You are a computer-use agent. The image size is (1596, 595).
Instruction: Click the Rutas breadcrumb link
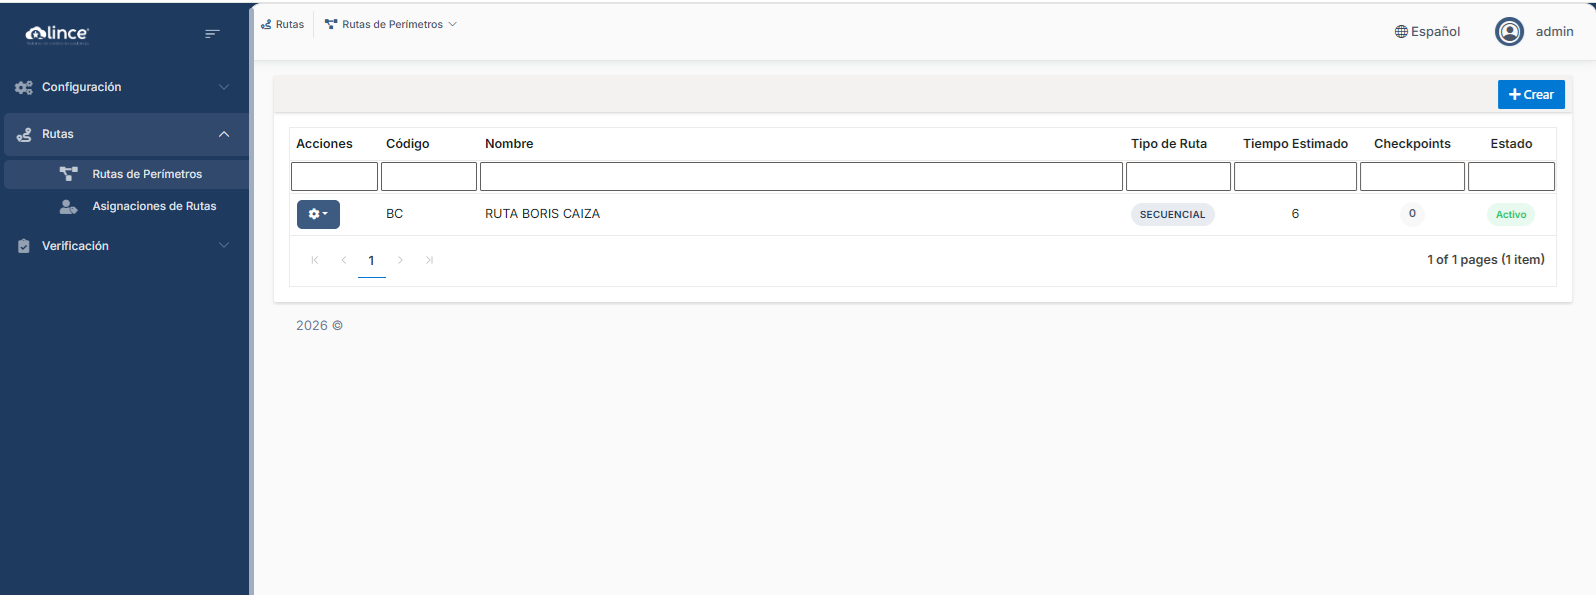[283, 25]
